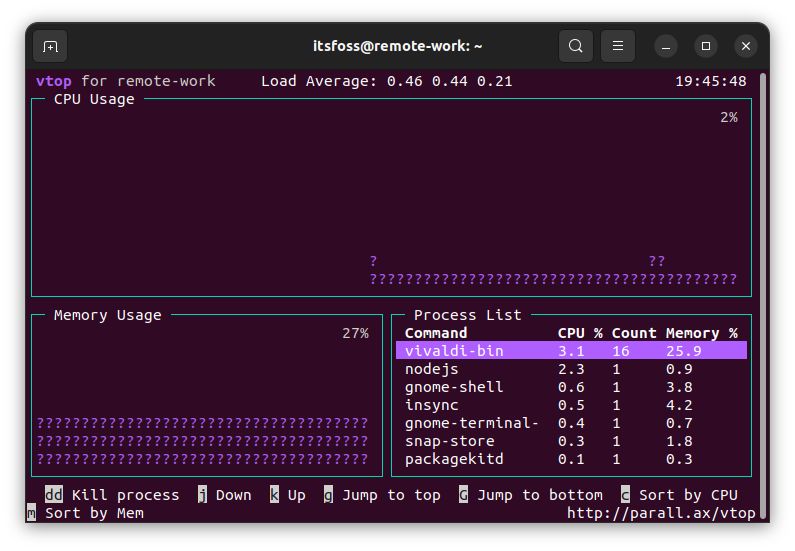Click the 2% CPU usage value
Screen dimensions: 795x551
(729, 118)
